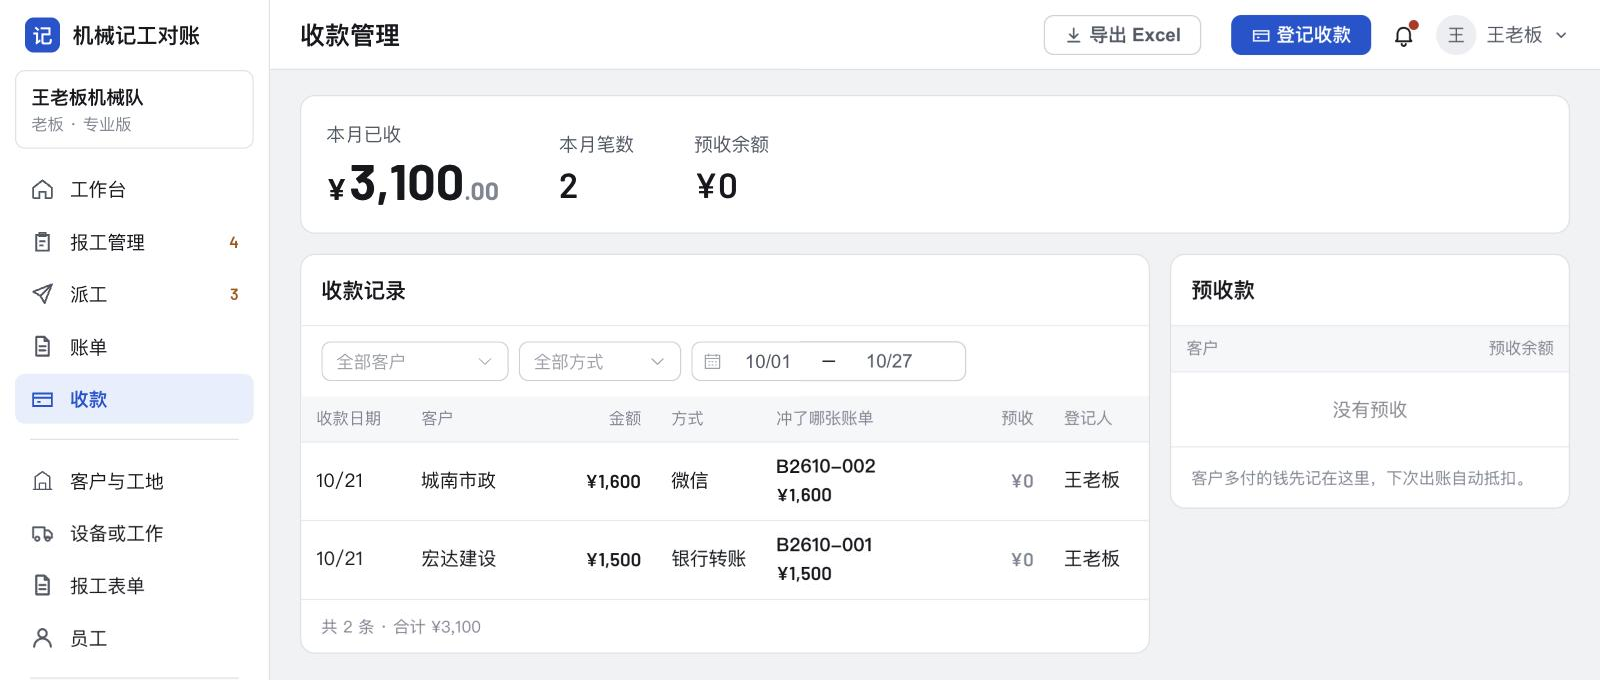The image size is (1600, 680).
Task: Click the 客户与工地 building icon
Action: 42,481
